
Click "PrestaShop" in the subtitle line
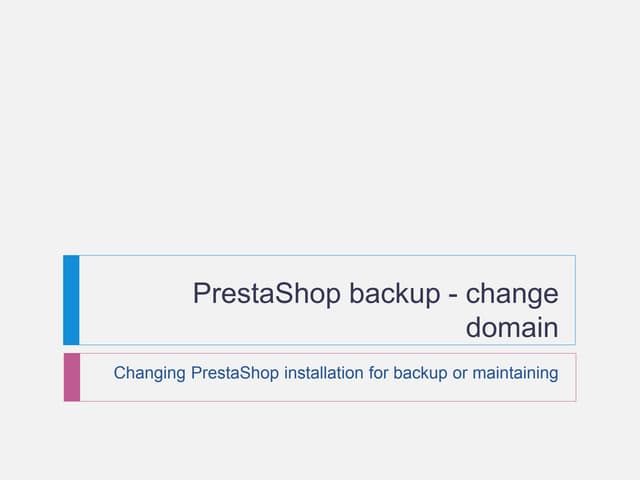pos(235,374)
